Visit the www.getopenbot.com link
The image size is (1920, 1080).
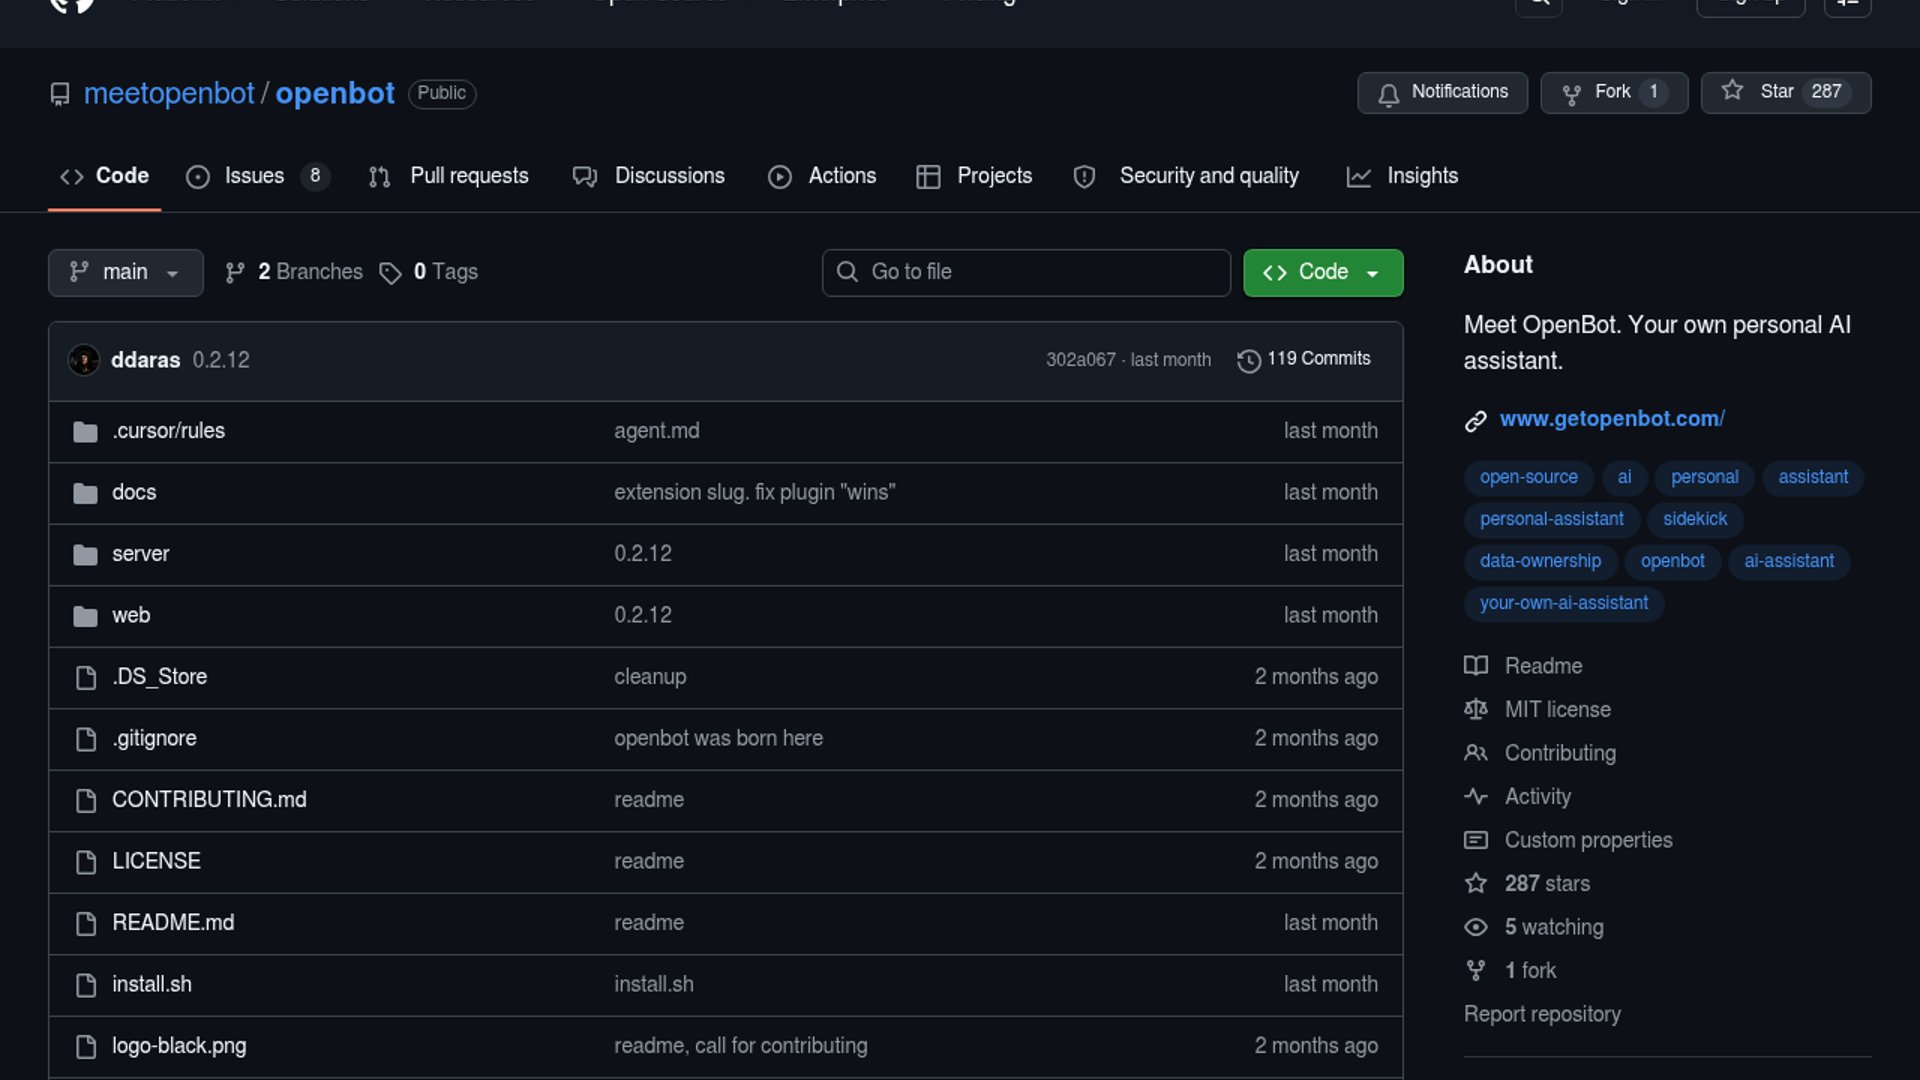[1611, 419]
